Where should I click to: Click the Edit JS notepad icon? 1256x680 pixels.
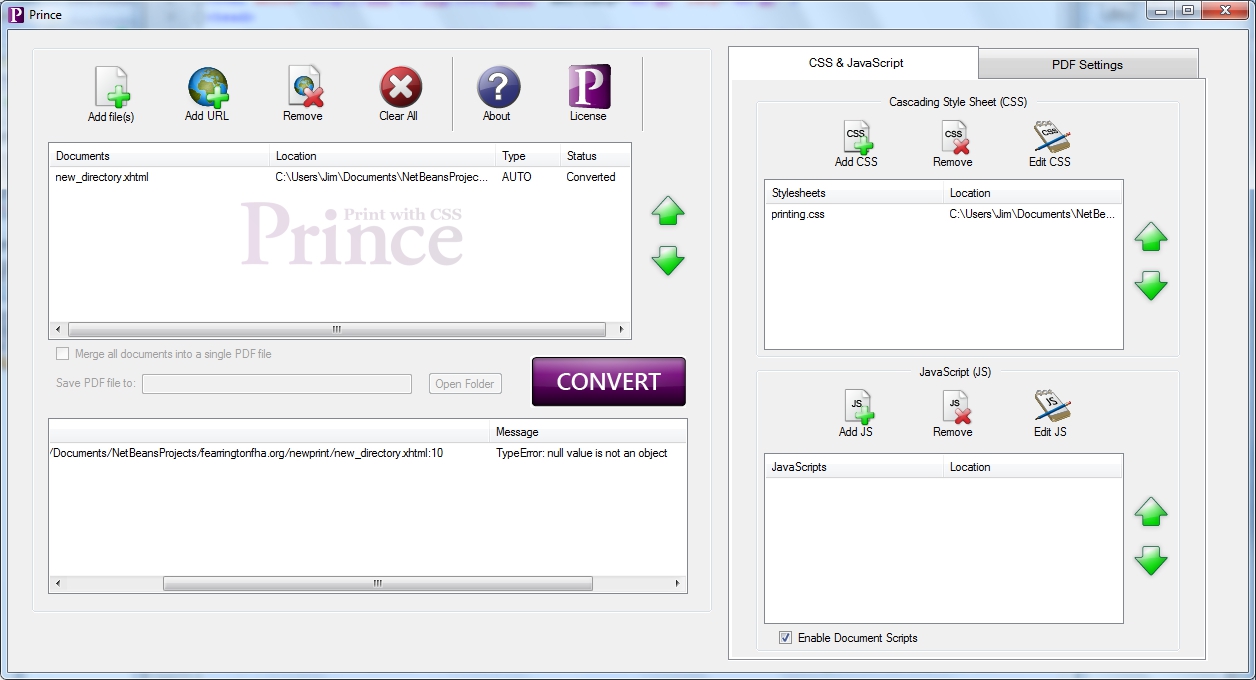(x=1050, y=408)
